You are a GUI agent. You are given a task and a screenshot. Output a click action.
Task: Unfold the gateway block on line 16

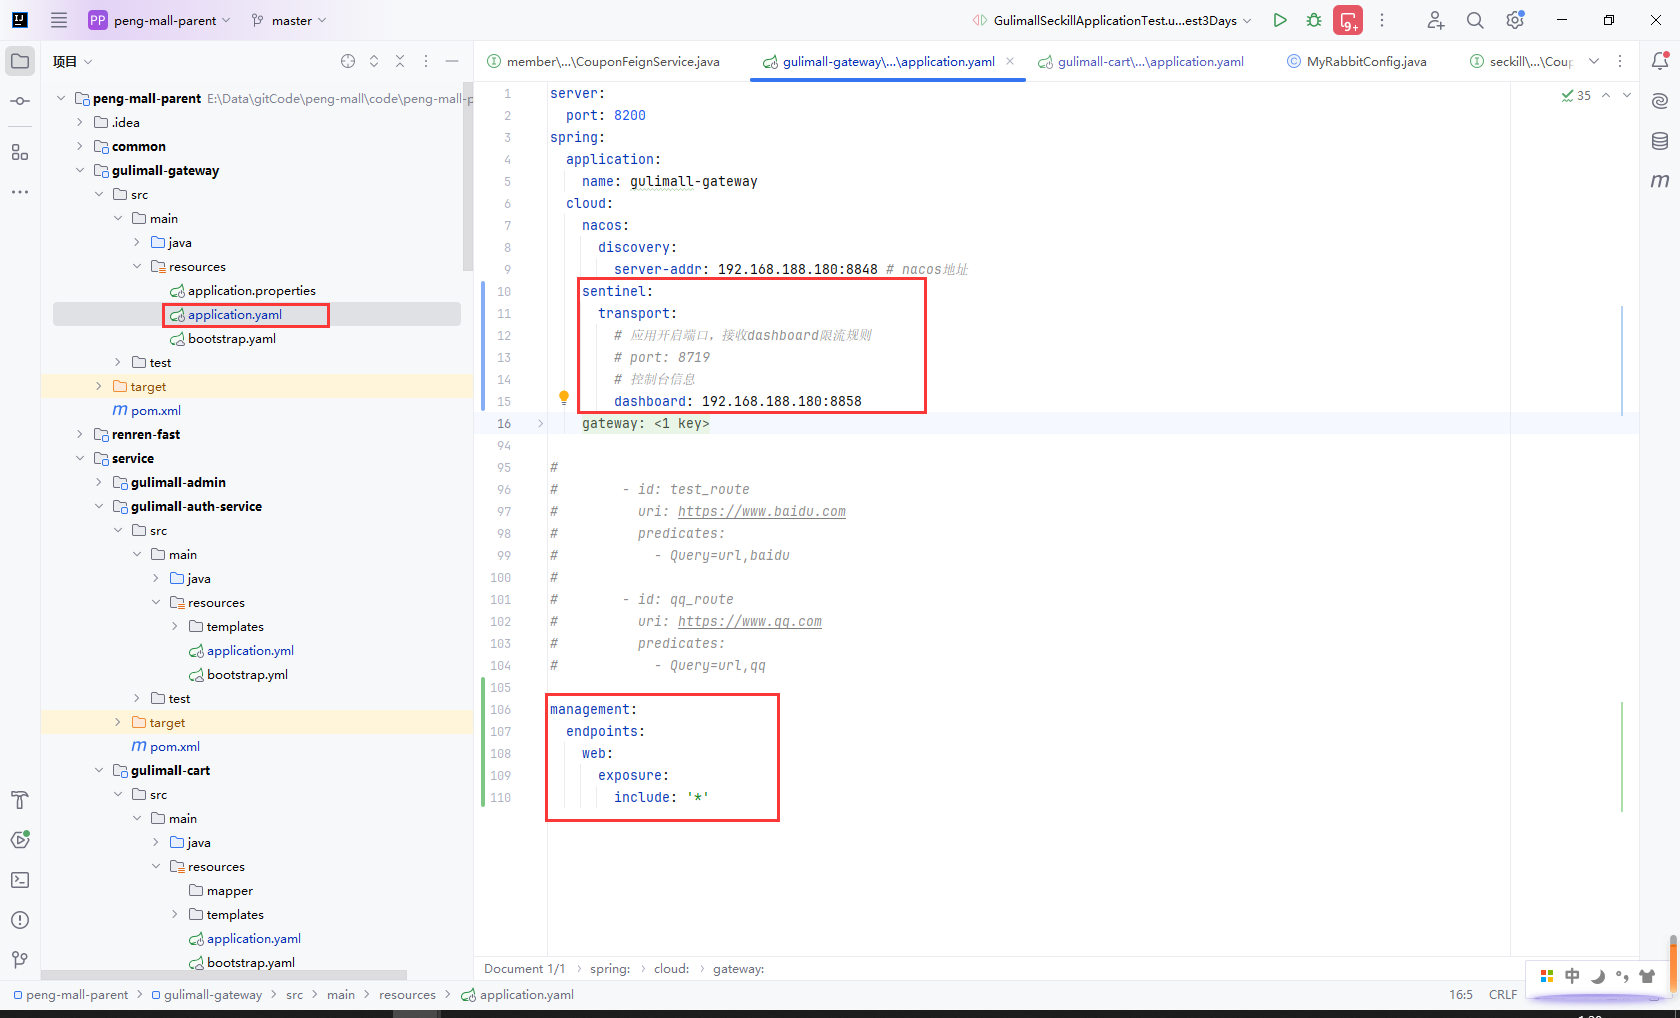[540, 423]
